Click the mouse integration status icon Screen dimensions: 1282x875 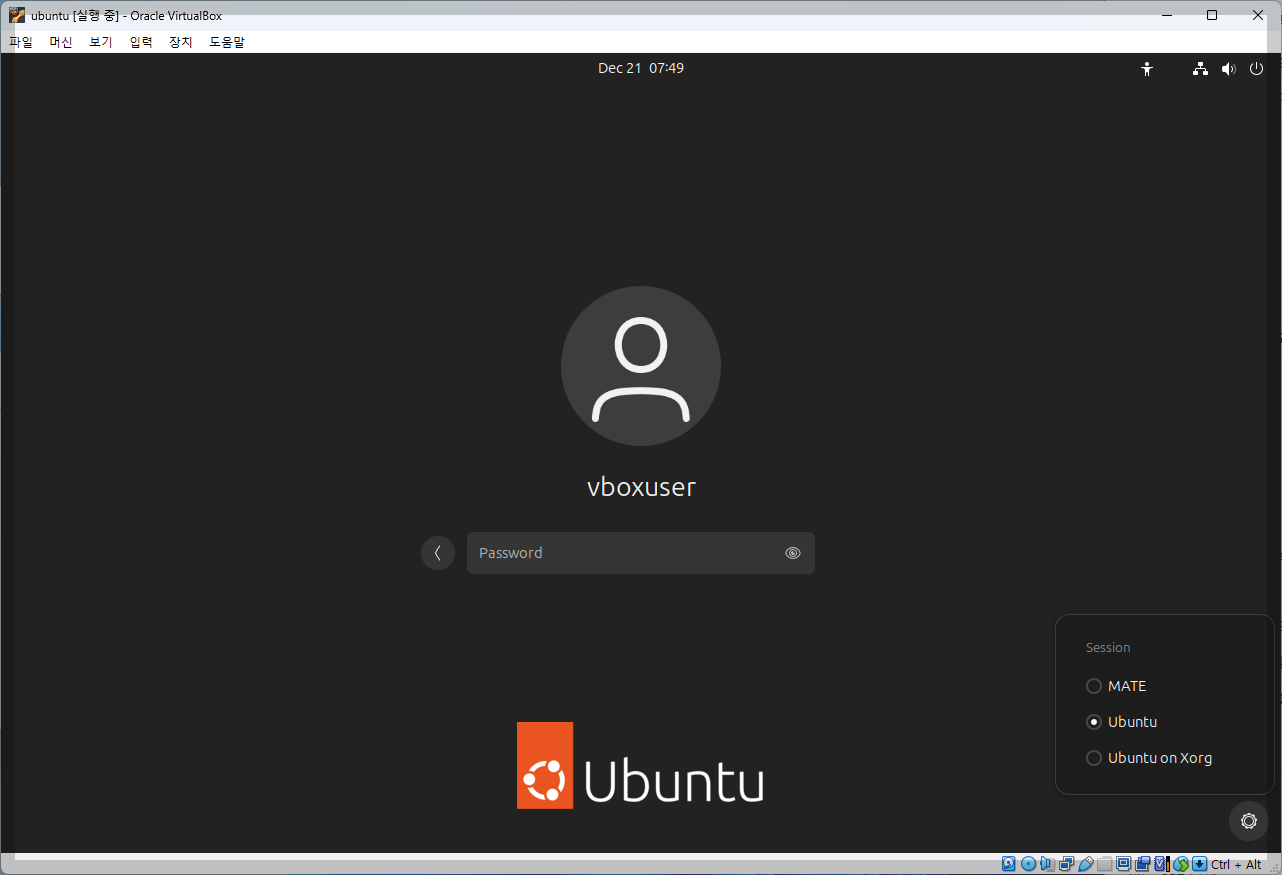pos(1181,864)
